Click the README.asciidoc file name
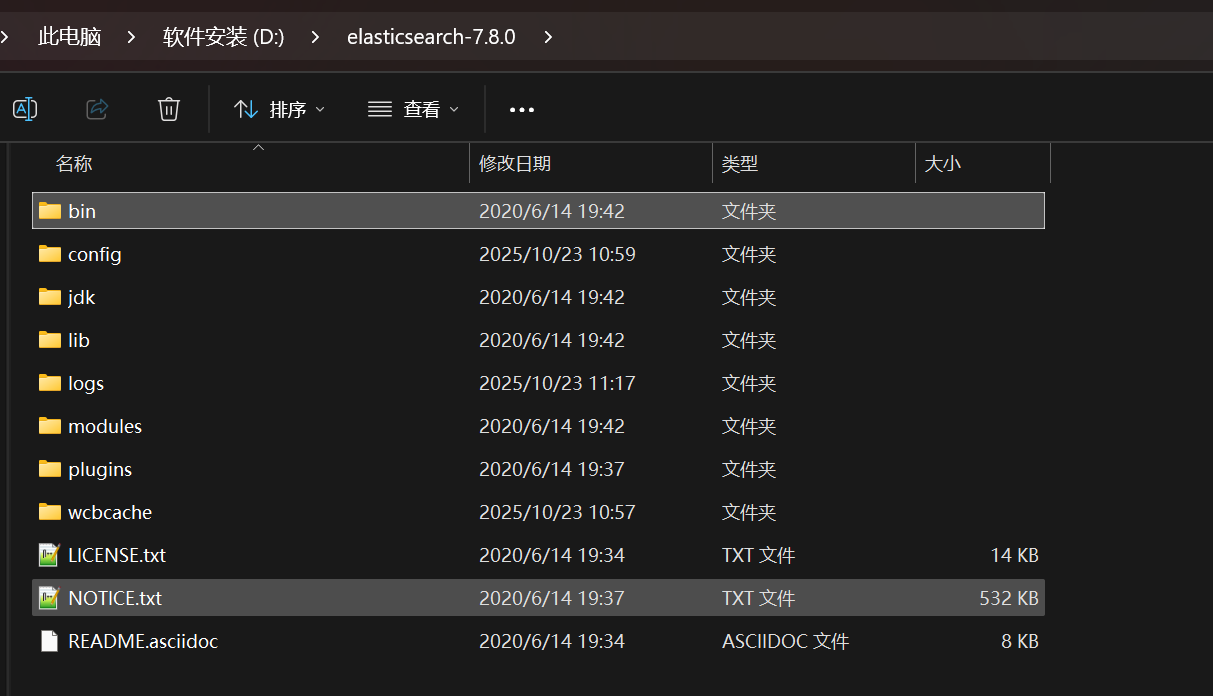 coord(143,641)
